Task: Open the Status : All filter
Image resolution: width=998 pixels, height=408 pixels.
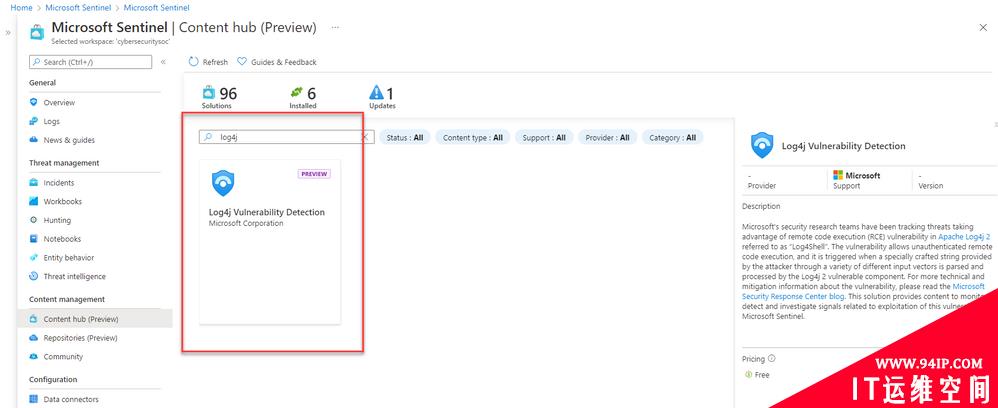Action: click(x=405, y=137)
